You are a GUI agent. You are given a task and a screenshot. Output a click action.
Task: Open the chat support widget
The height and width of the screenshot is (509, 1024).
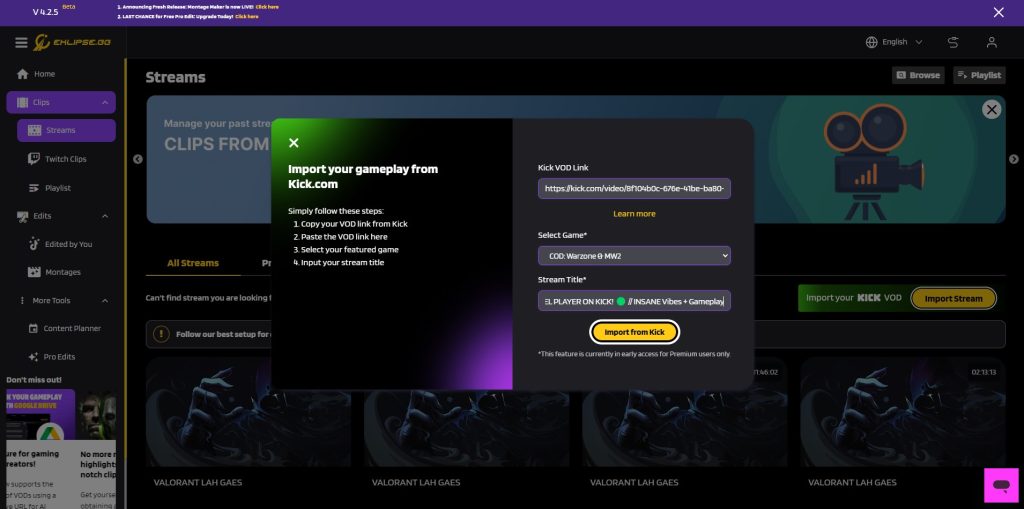click(1000, 485)
